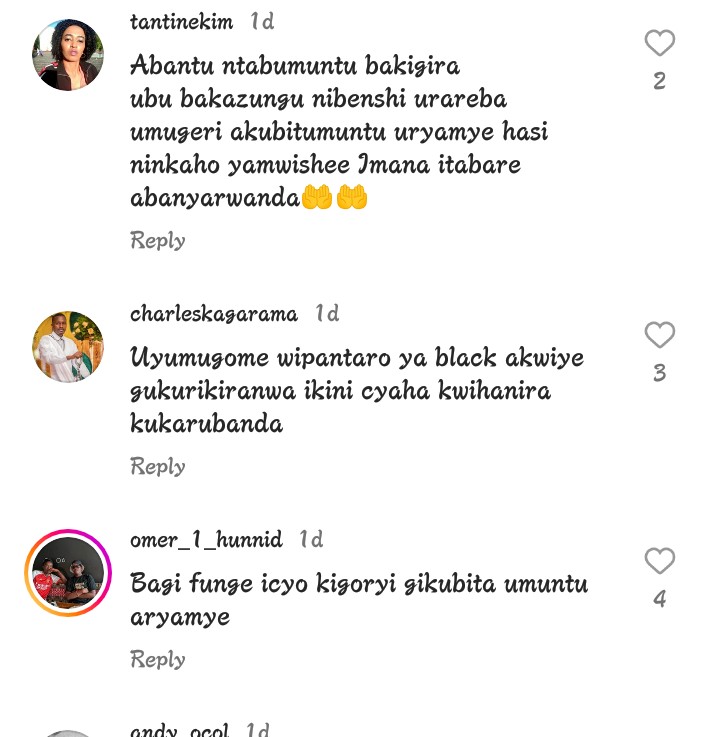Like tantinekim's comment with the heart icon

659,43
